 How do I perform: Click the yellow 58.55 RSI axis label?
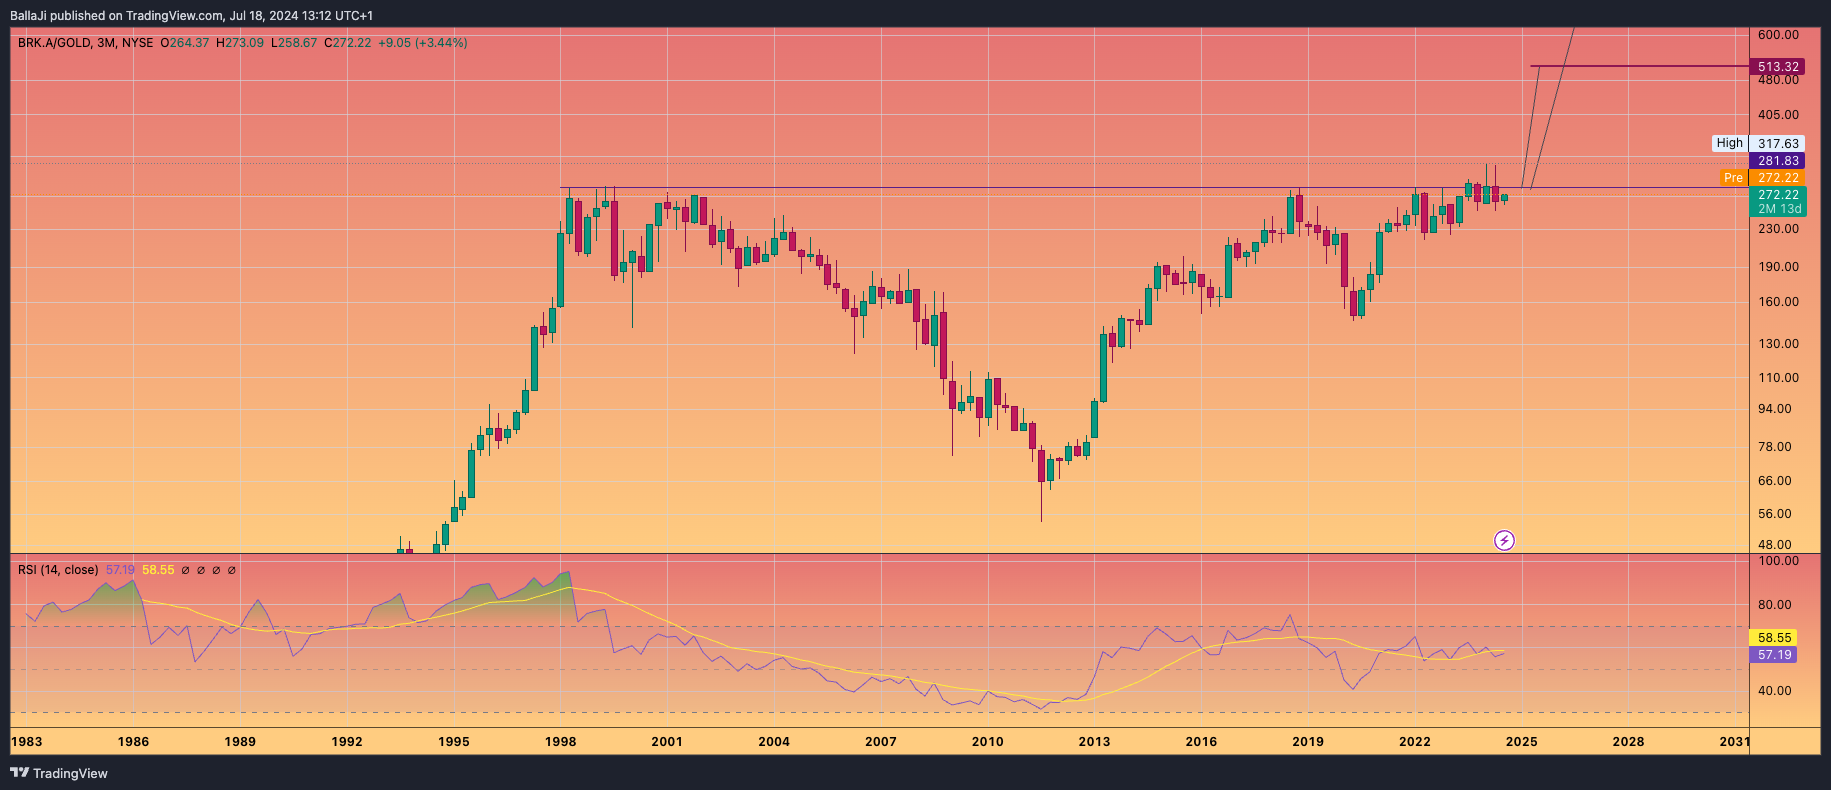point(1774,638)
